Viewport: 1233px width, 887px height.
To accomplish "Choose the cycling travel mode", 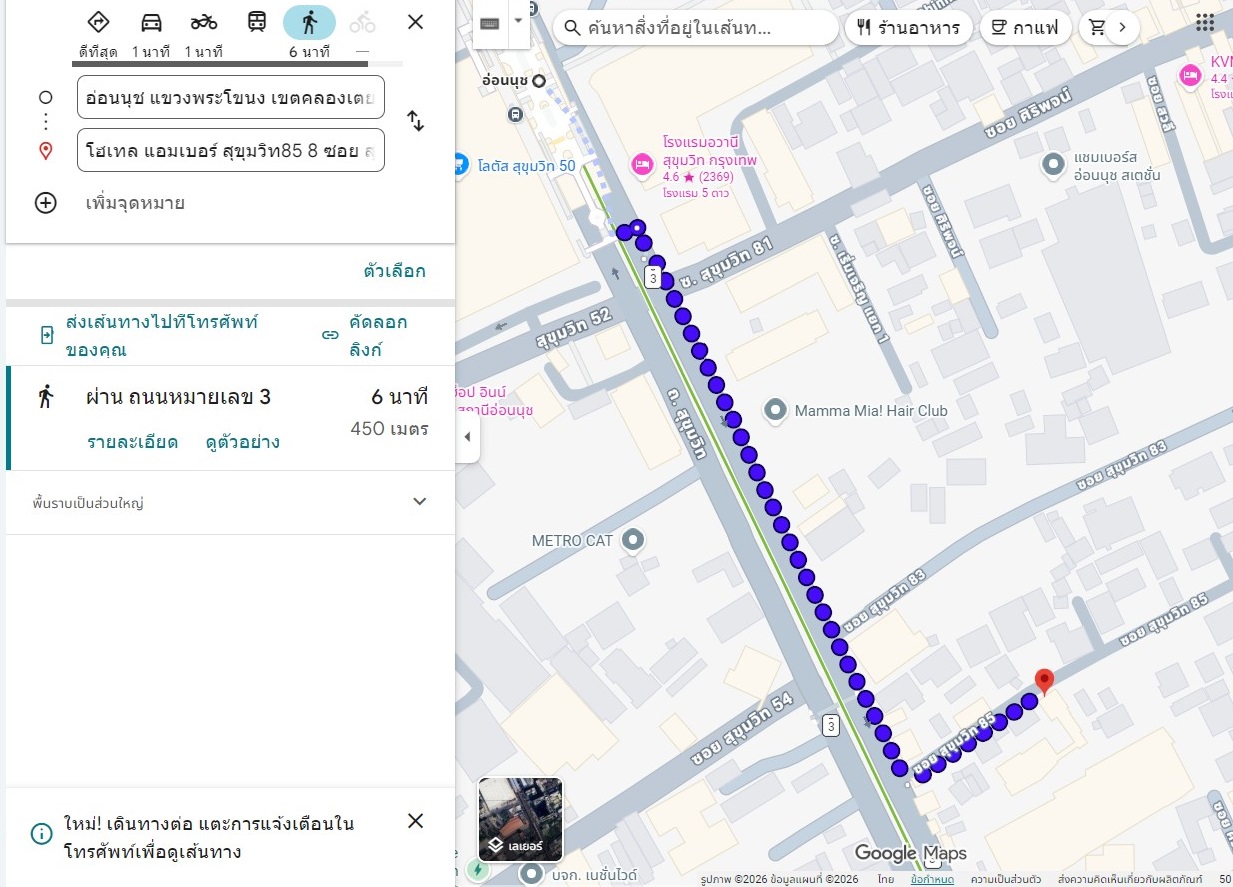I will tap(362, 22).
